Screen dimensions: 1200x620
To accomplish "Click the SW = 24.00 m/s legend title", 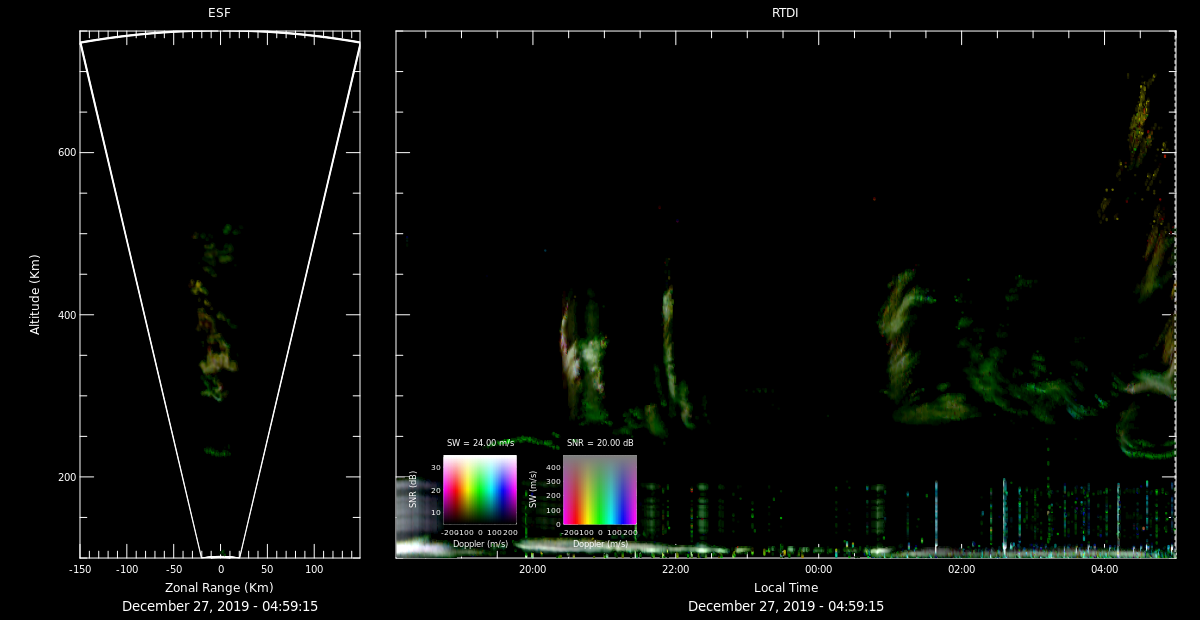I will [480, 443].
